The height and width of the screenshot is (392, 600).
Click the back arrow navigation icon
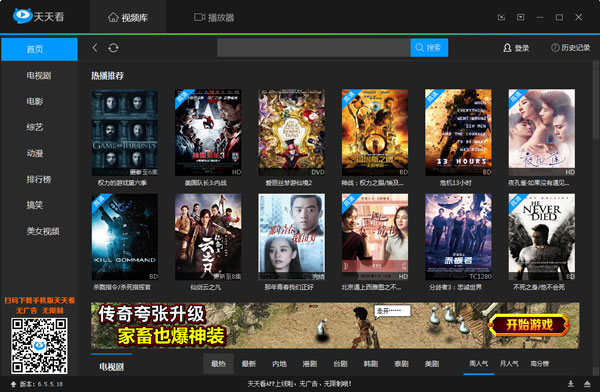pyautogui.click(x=95, y=48)
